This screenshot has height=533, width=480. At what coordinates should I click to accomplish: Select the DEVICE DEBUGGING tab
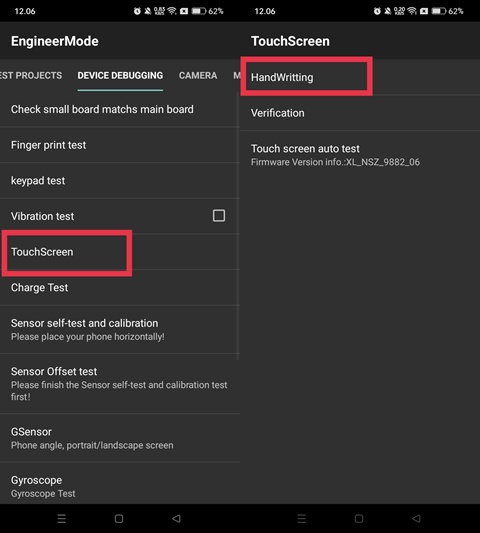pyautogui.click(x=120, y=75)
